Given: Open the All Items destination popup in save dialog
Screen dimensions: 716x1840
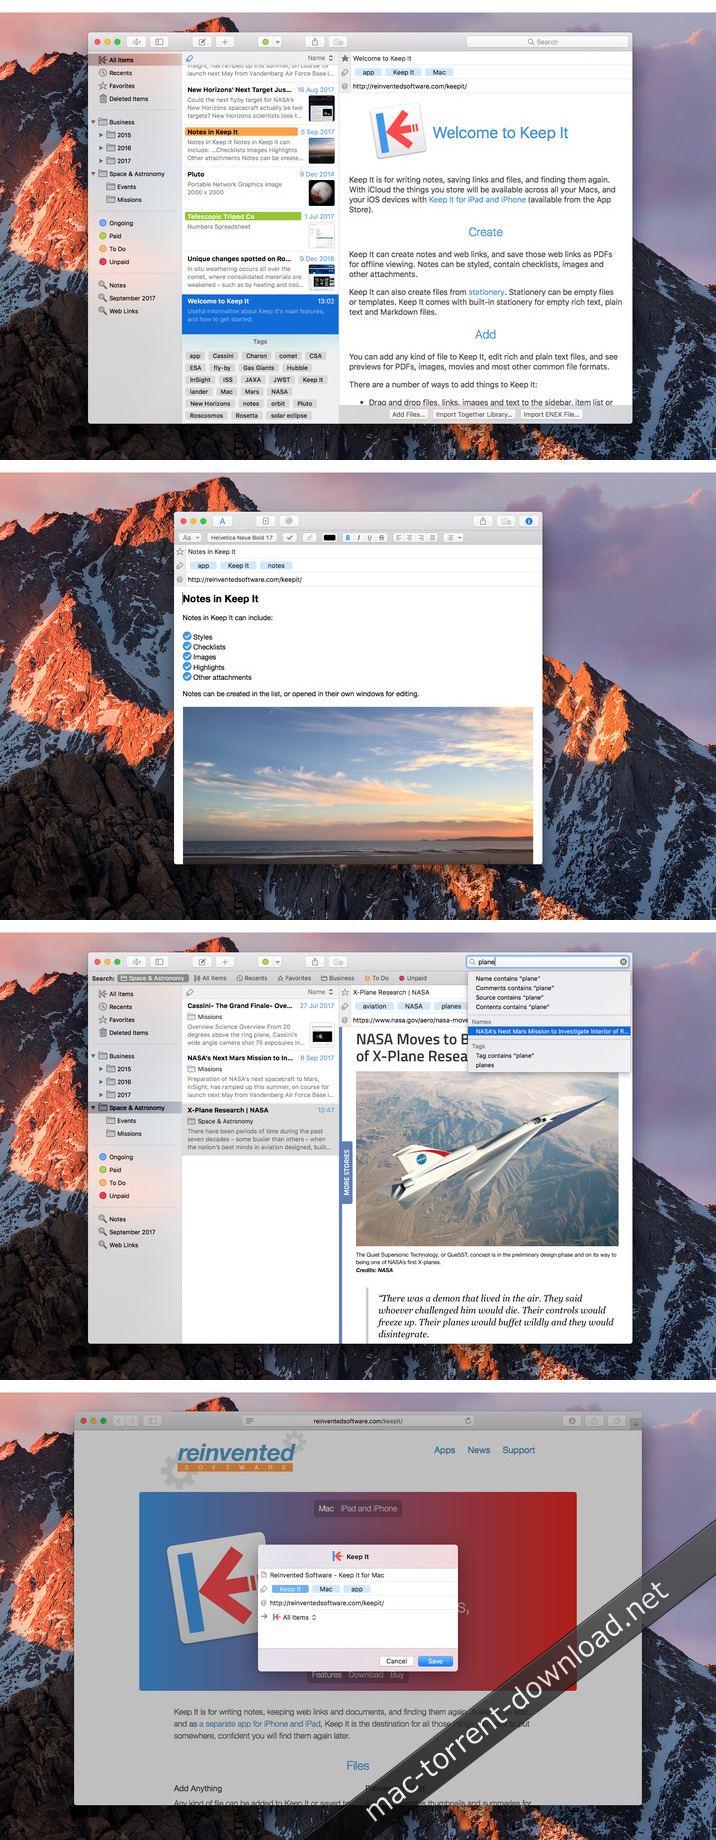Looking at the screenshot, I should tap(299, 1617).
